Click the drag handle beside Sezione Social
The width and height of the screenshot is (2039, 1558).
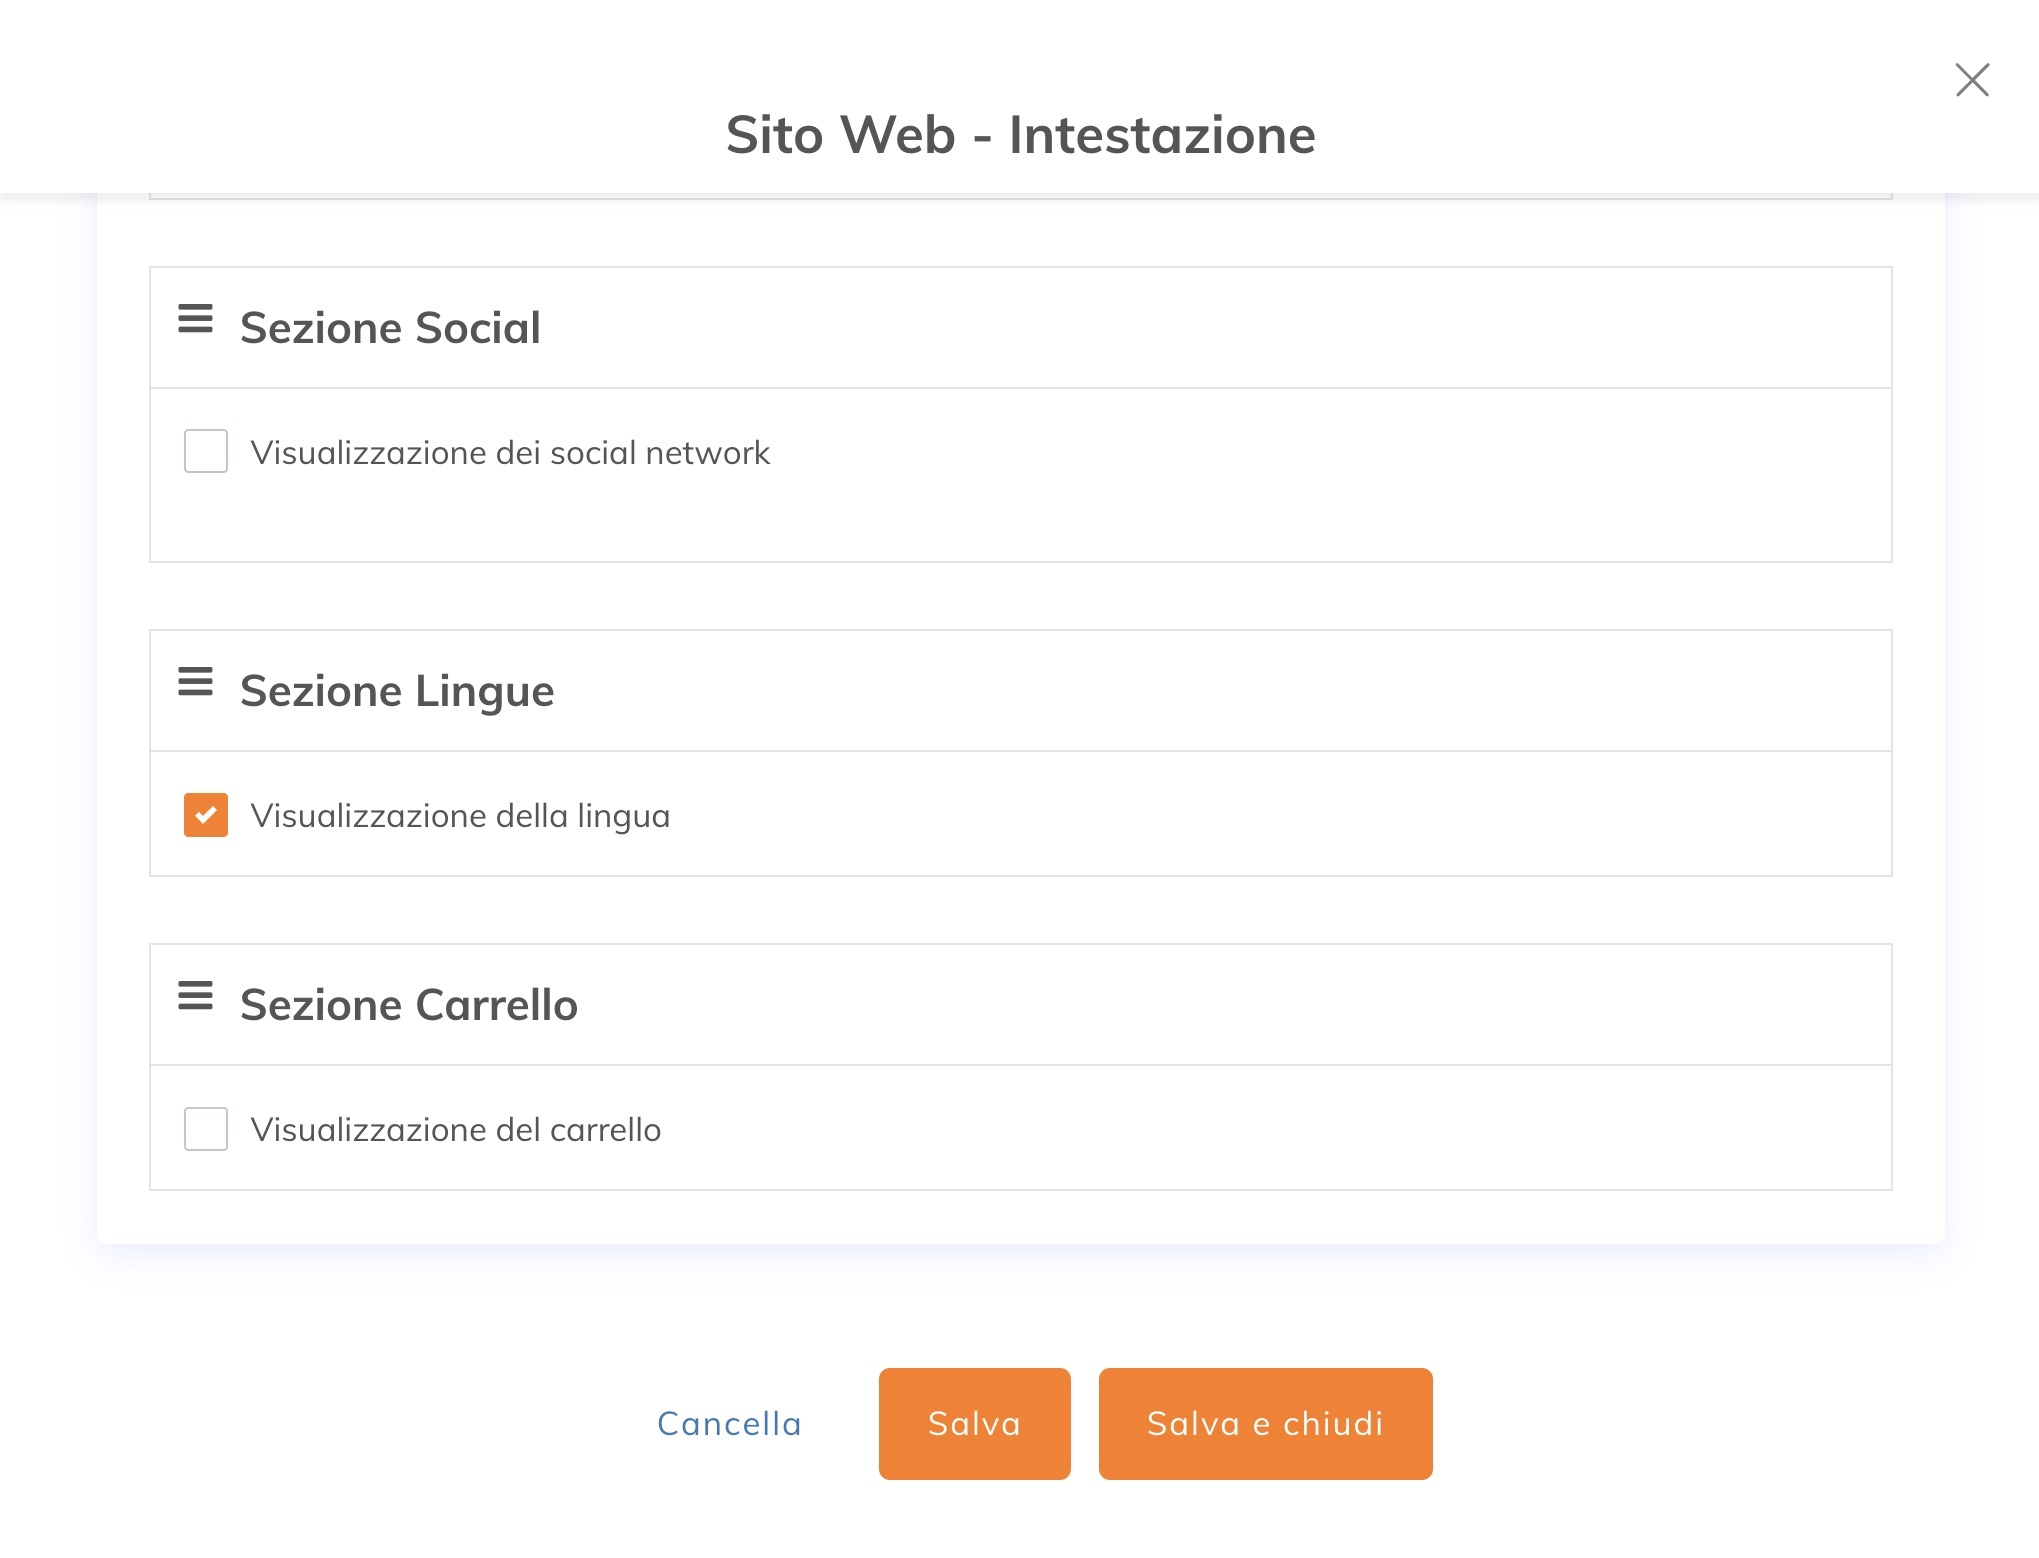[x=196, y=319]
